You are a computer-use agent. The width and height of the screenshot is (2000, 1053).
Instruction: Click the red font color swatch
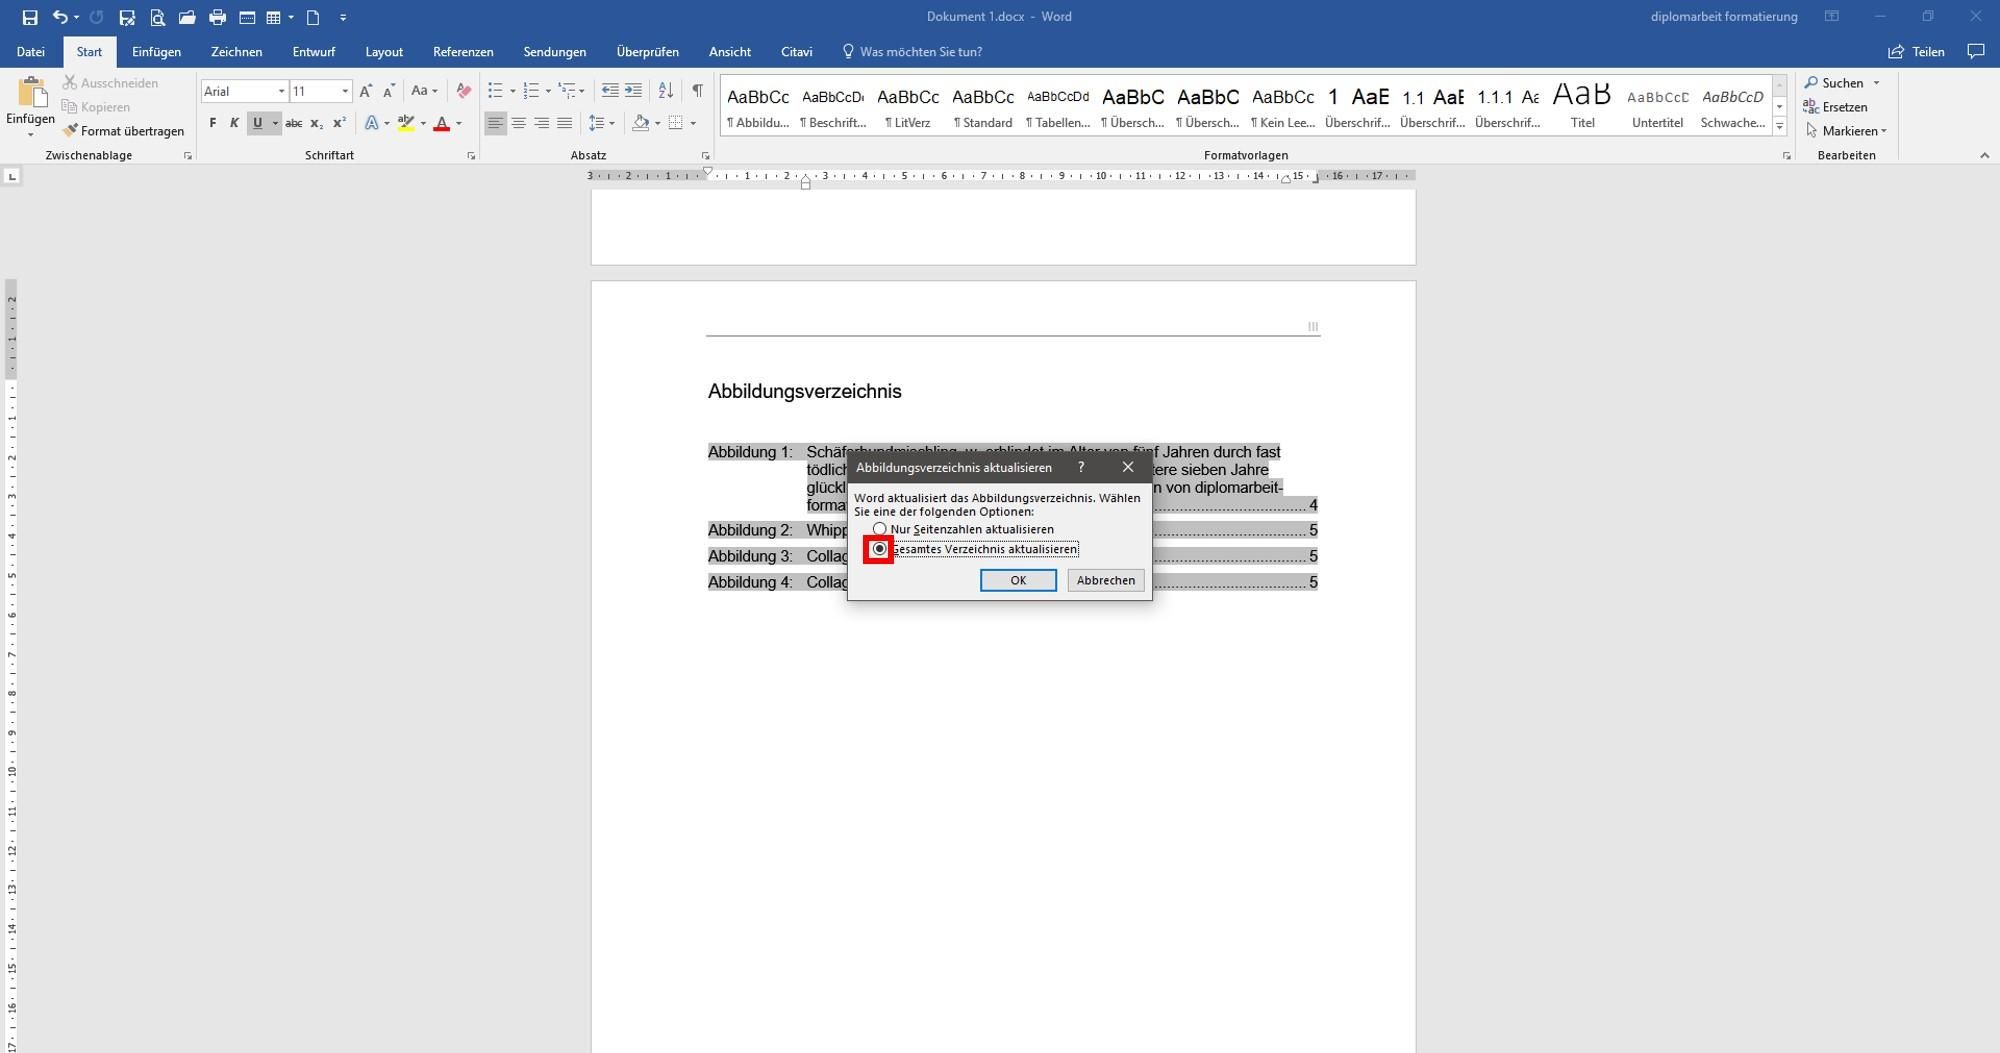tap(441, 123)
